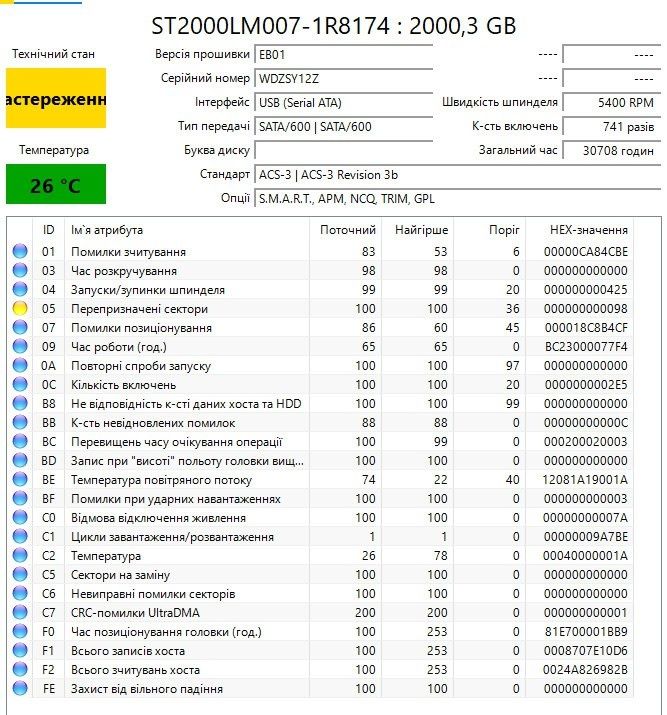Click the Найгірше column header
Image resolution: width=667 pixels, height=715 pixels.
click(x=418, y=230)
